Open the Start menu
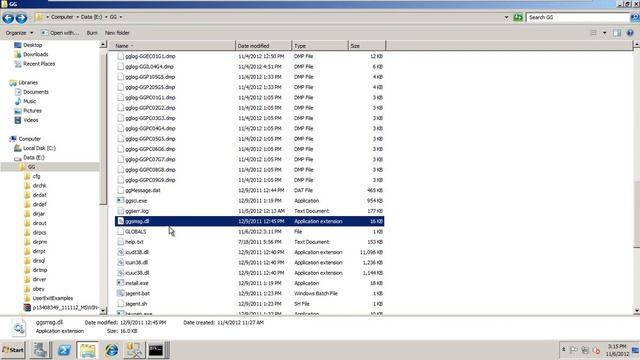The image size is (640, 360). 13,350
